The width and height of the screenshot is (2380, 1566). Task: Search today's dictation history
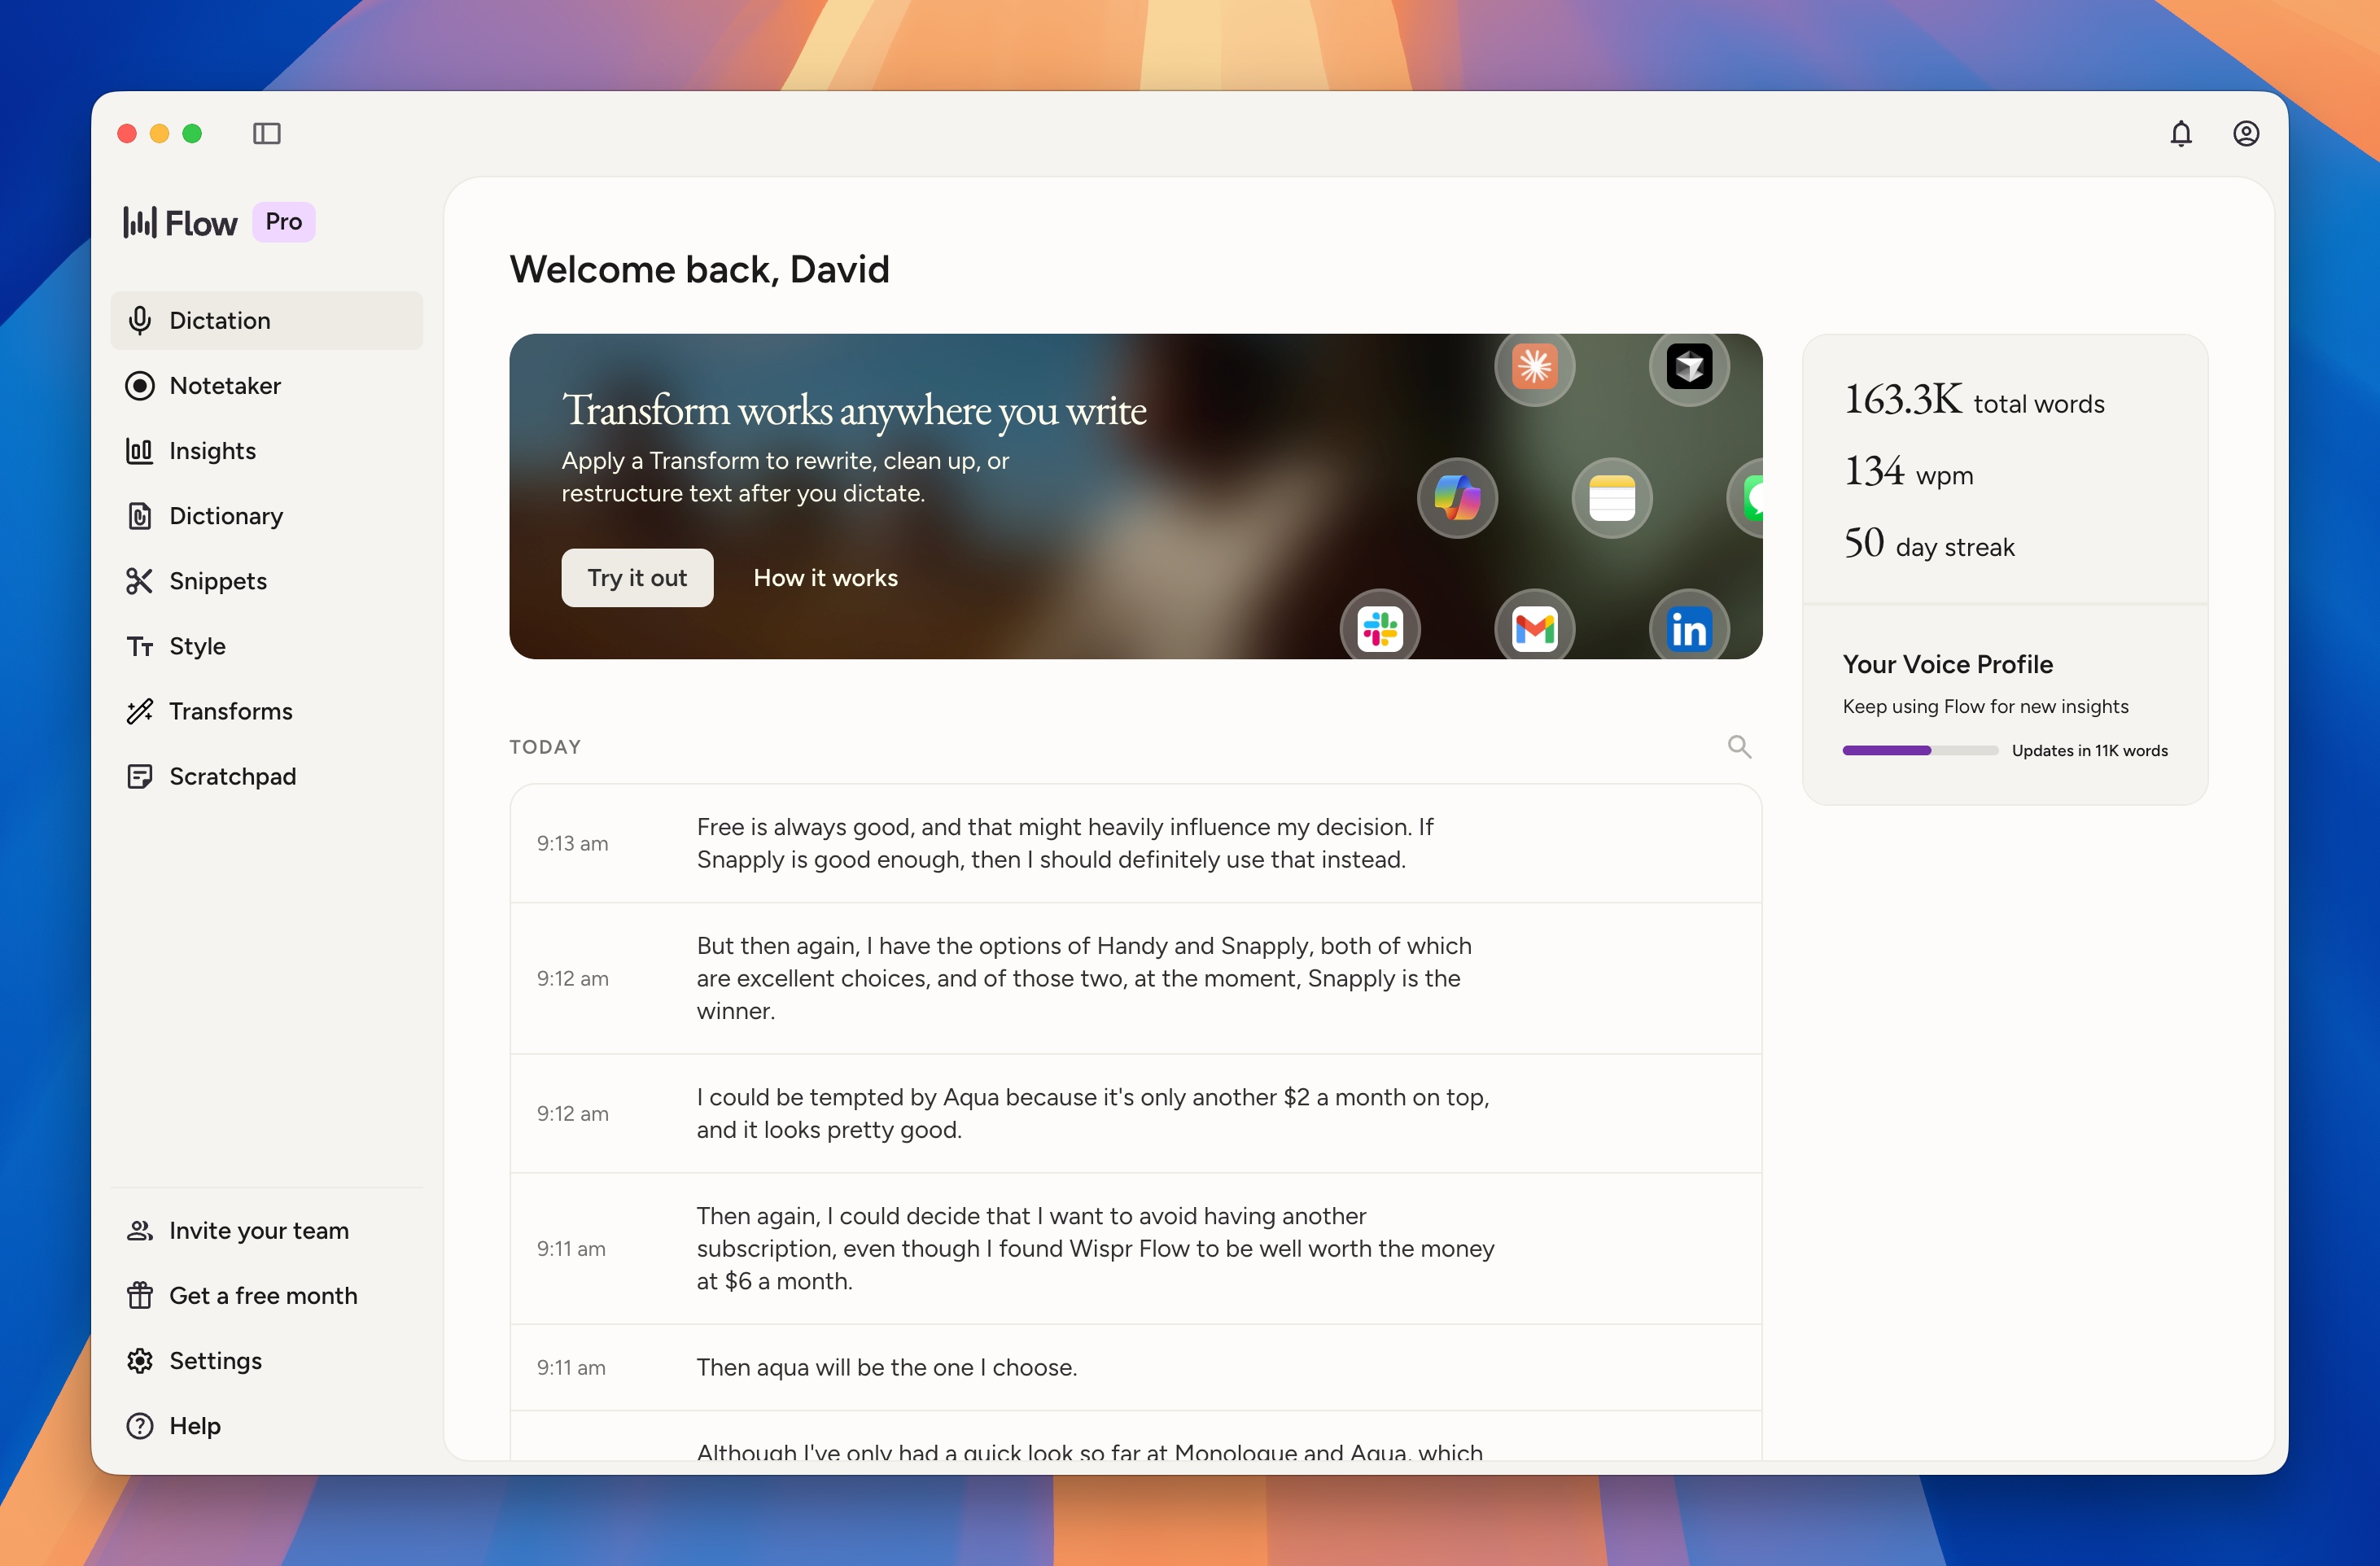[x=1739, y=746]
